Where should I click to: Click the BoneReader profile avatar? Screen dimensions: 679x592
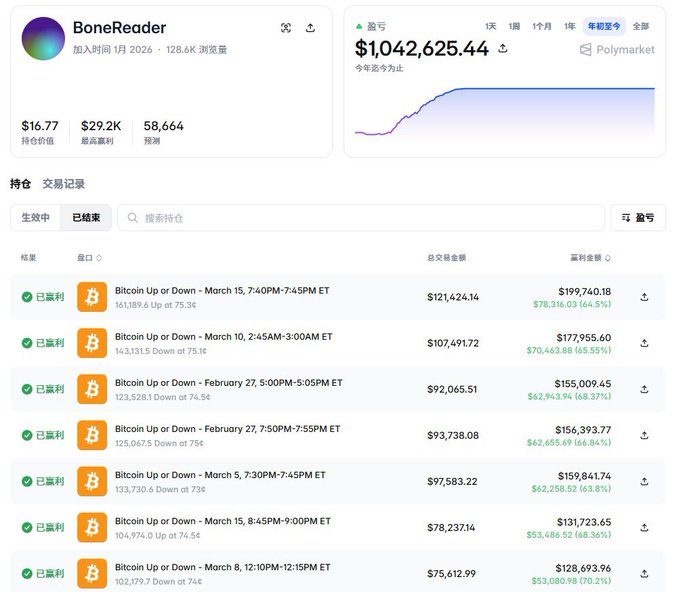coord(43,39)
